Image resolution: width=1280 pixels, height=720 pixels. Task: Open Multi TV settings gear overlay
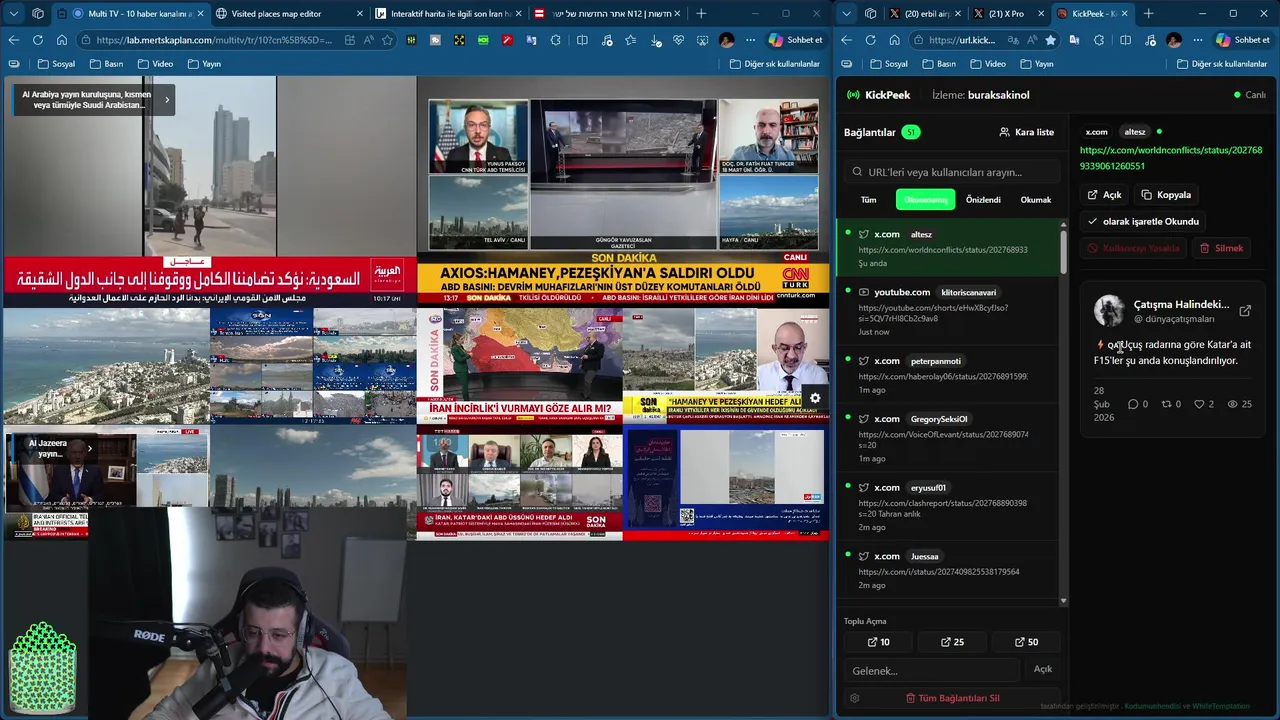pos(815,398)
